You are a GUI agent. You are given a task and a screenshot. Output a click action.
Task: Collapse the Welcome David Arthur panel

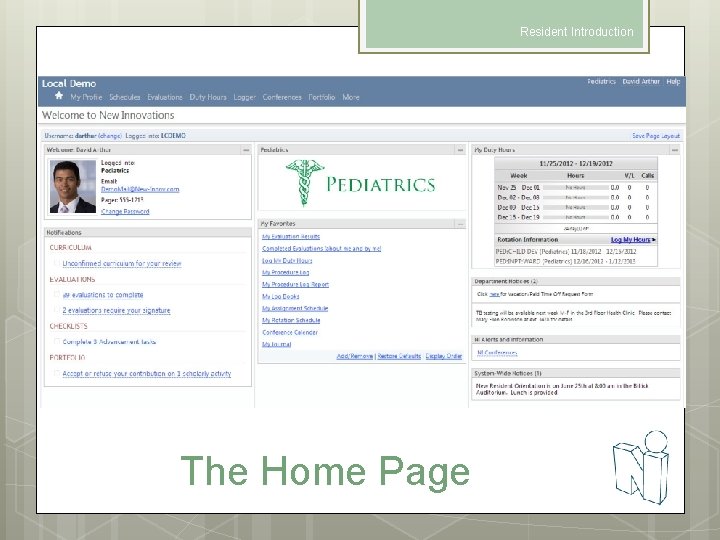point(246,150)
